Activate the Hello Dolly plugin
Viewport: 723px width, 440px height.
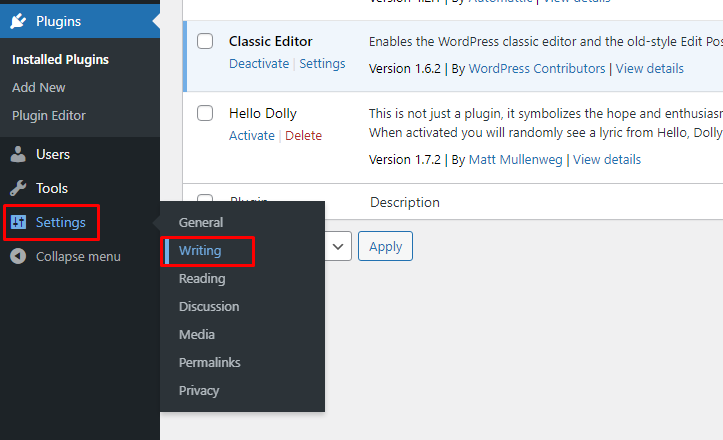(252, 135)
